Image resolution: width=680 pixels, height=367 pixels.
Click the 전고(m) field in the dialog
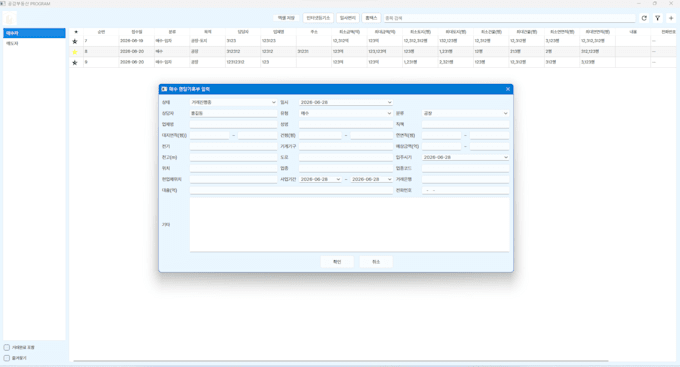pyautogui.click(x=233, y=157)
